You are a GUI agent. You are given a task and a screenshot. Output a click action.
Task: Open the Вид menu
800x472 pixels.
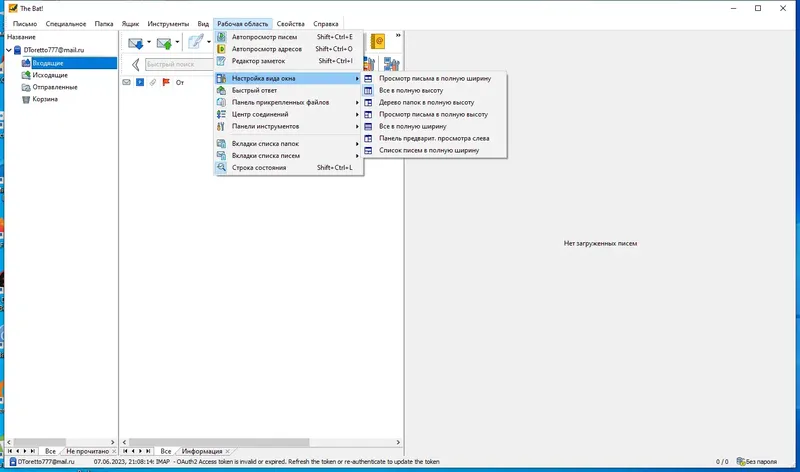point(203,24)
